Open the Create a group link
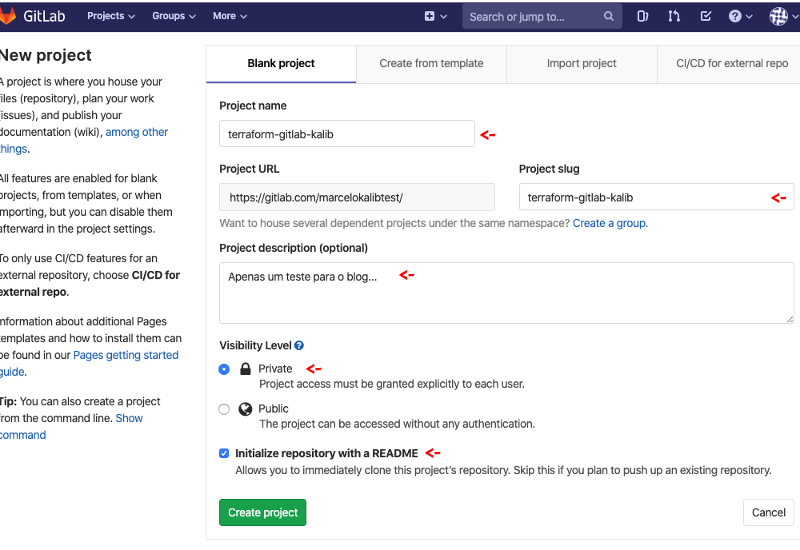The height and width of the screenshot is (550, 800). point(610,223)
